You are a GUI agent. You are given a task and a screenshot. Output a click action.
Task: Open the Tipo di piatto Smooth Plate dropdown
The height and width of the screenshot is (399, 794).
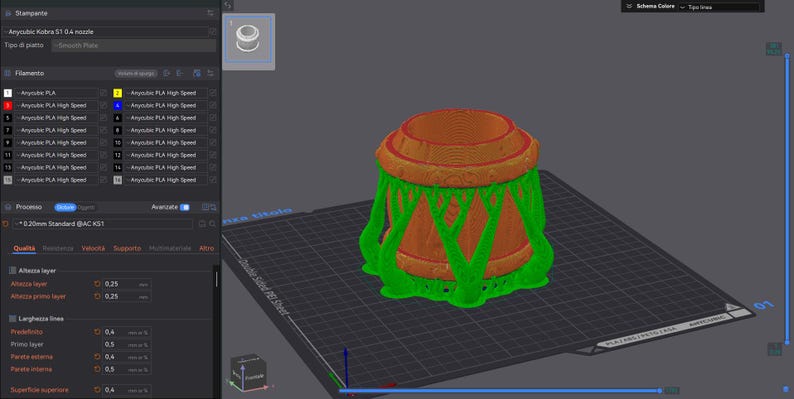134,45
